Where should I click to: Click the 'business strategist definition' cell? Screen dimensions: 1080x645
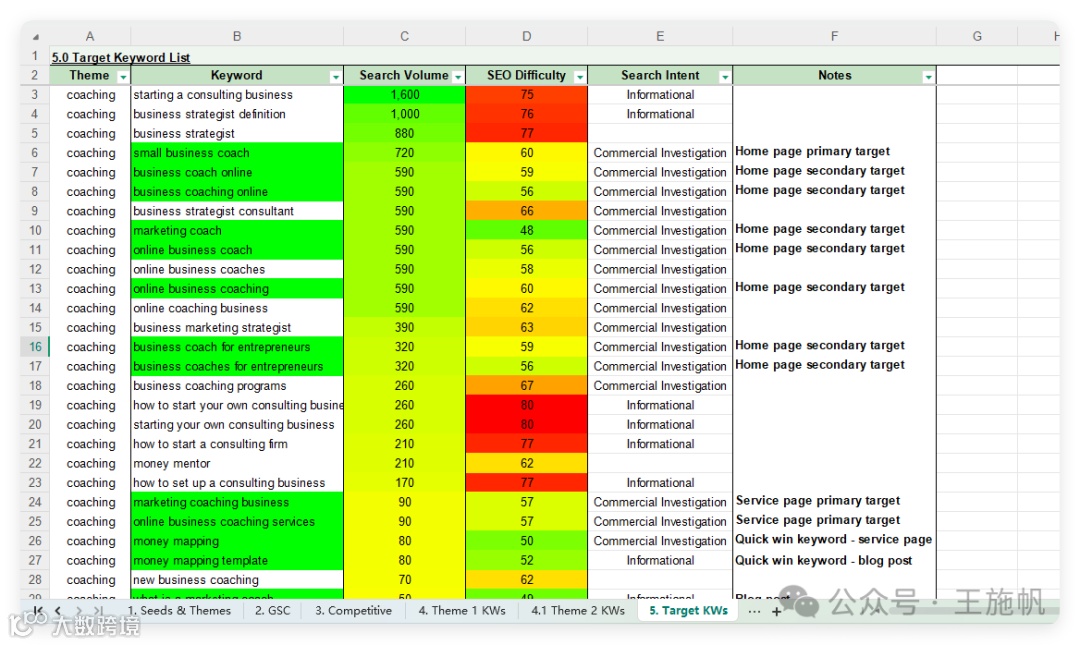(237, 114)
